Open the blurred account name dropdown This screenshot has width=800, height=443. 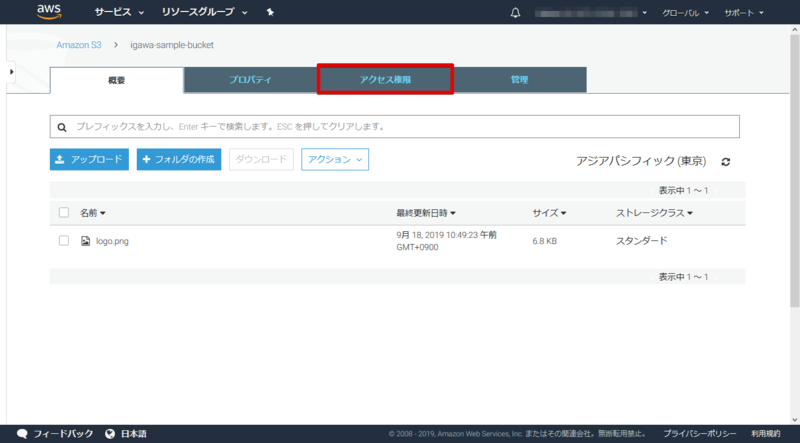[590, 13]
